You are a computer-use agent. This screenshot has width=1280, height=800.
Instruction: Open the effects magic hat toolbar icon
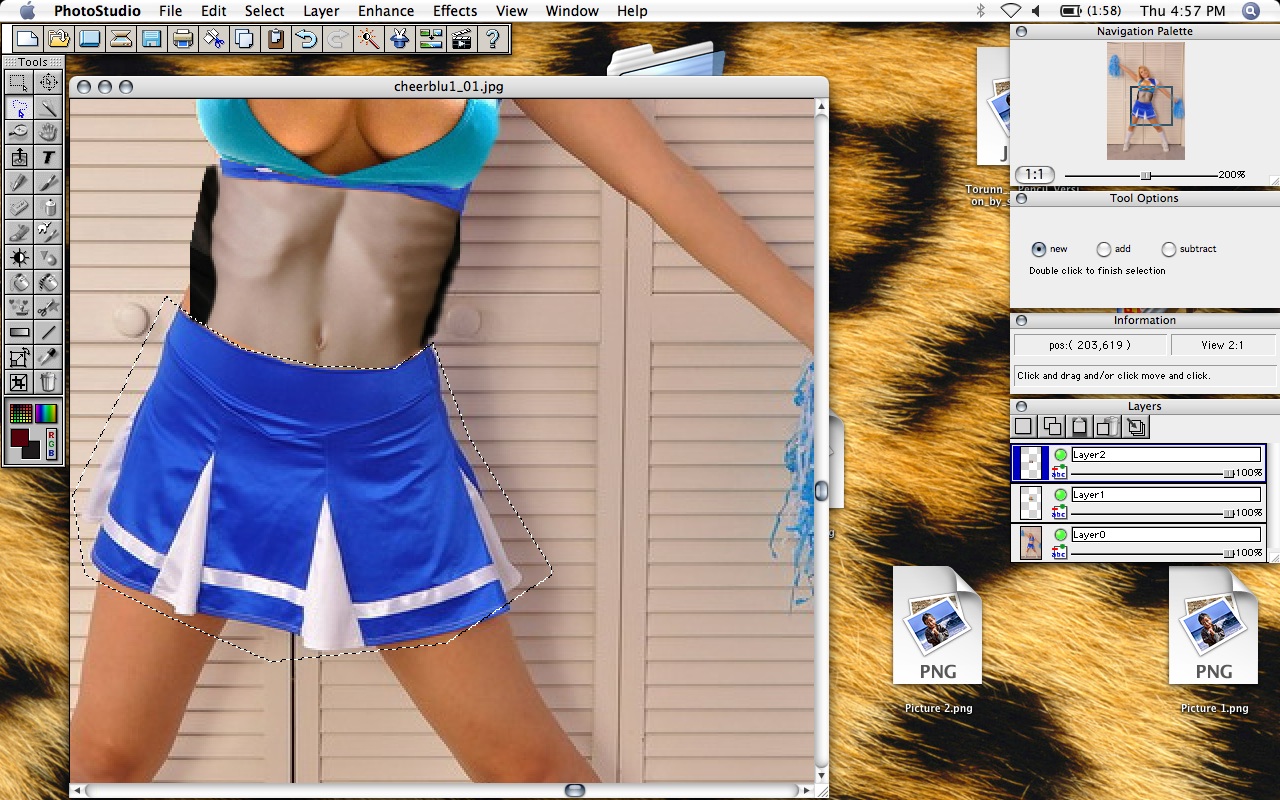pos(400,39)
